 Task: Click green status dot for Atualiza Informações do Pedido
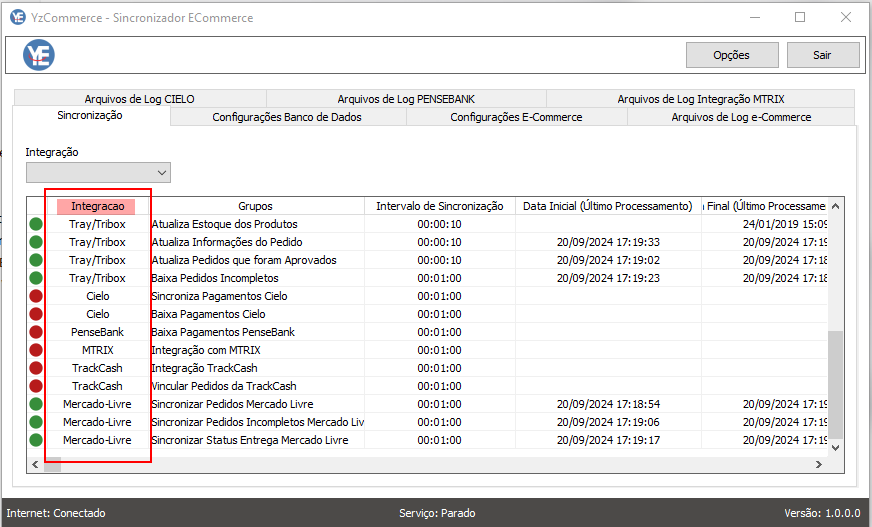(36, 242)
